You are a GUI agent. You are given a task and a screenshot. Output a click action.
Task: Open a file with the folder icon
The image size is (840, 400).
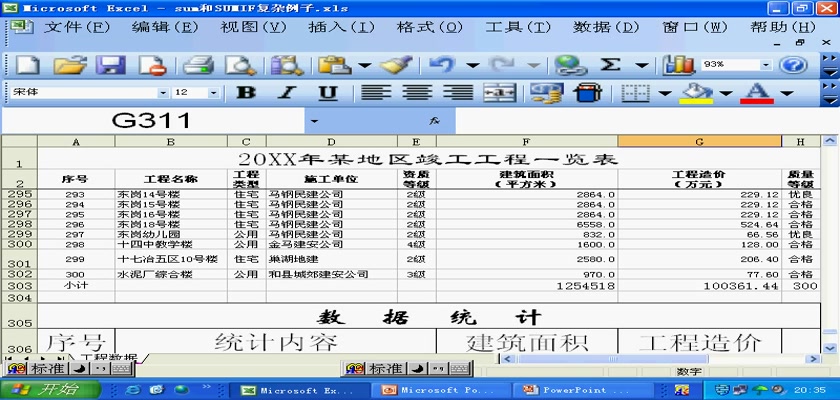point(69,65)
